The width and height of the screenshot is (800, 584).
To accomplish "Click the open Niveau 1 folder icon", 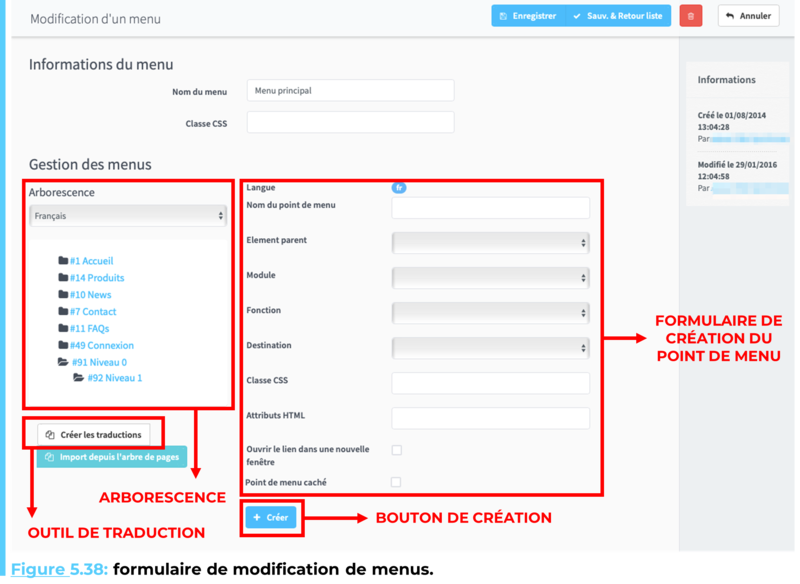I will click(x=79, y=378).
